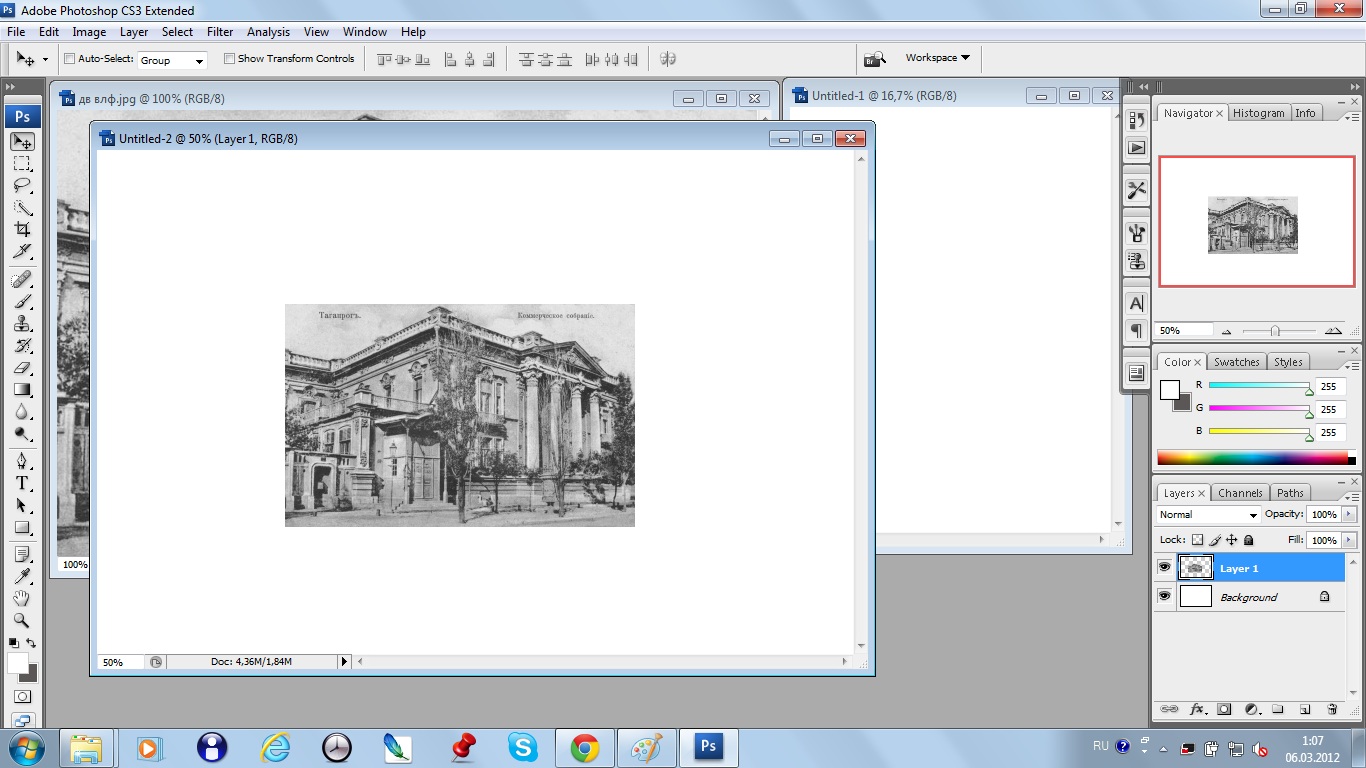The image size is (1366, 768).
Task: Hide Layer 1 with its eye icon
Action: (1164, 568)
